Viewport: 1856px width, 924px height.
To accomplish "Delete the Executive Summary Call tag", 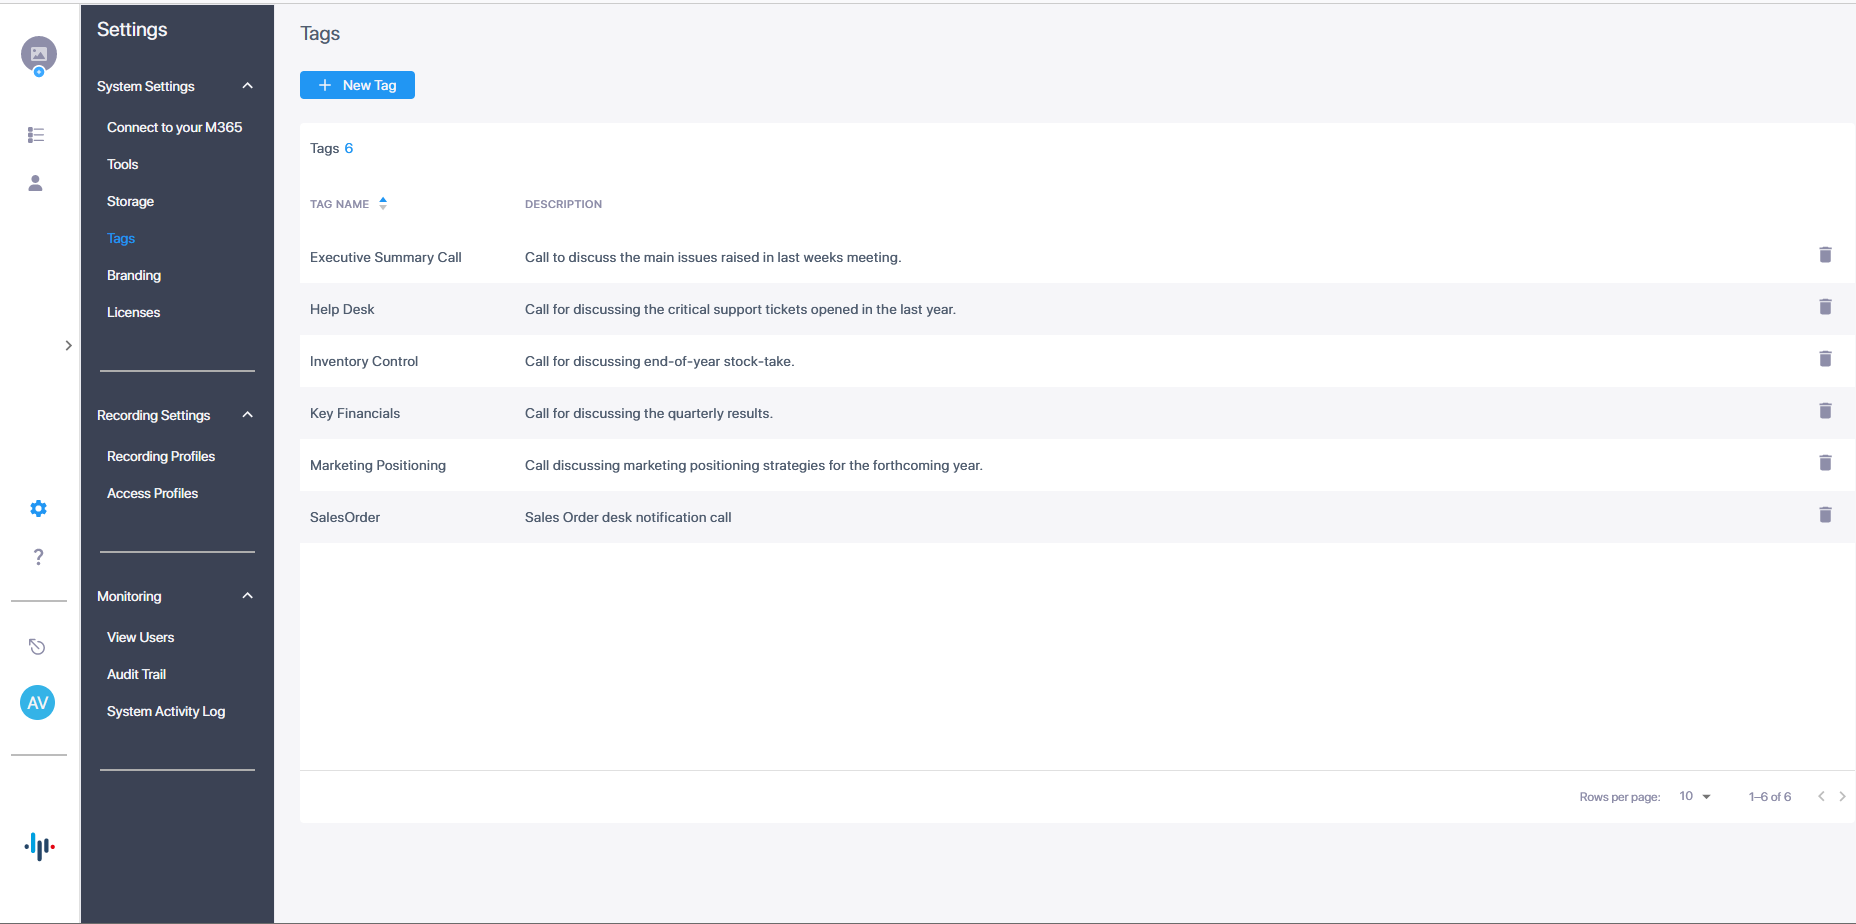I will point(1825,255).
